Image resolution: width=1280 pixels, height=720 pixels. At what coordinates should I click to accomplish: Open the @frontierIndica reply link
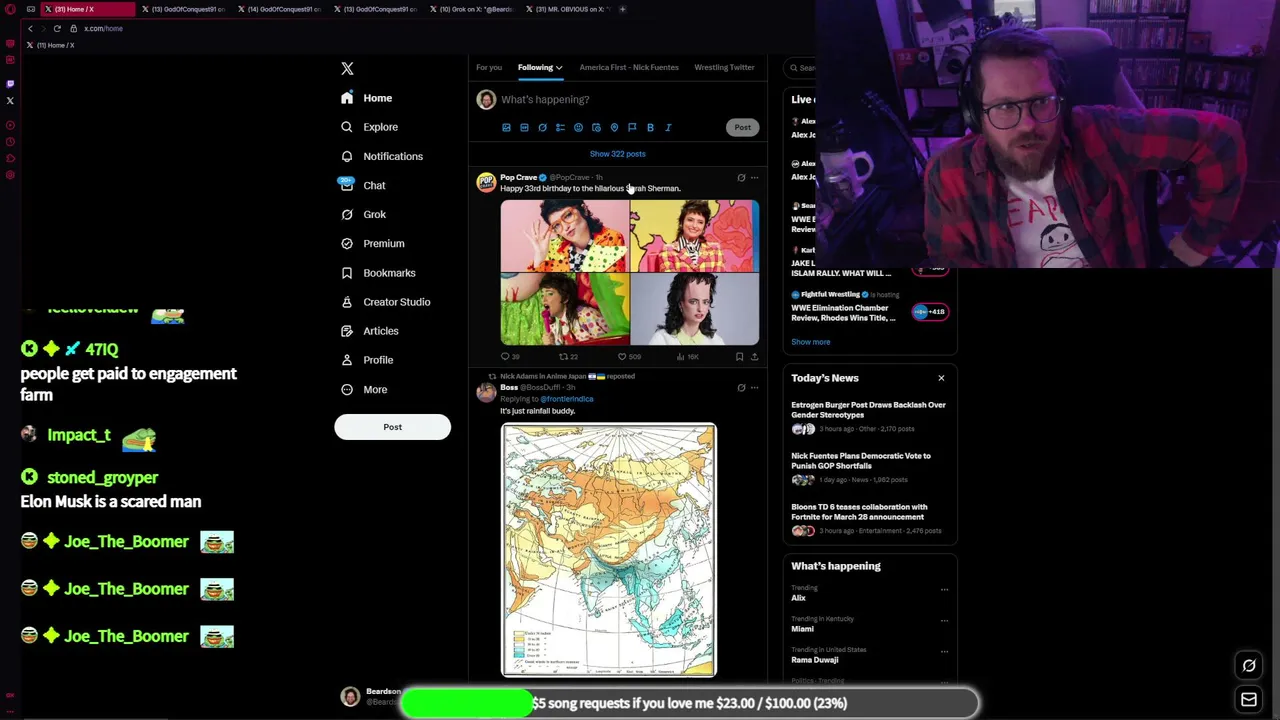[x=567, y=399]
